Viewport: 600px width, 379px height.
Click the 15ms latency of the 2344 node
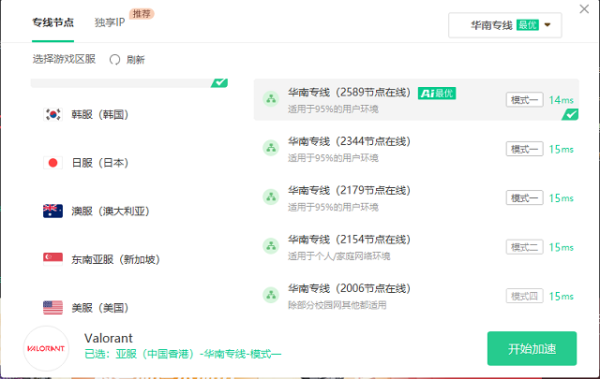561,149
